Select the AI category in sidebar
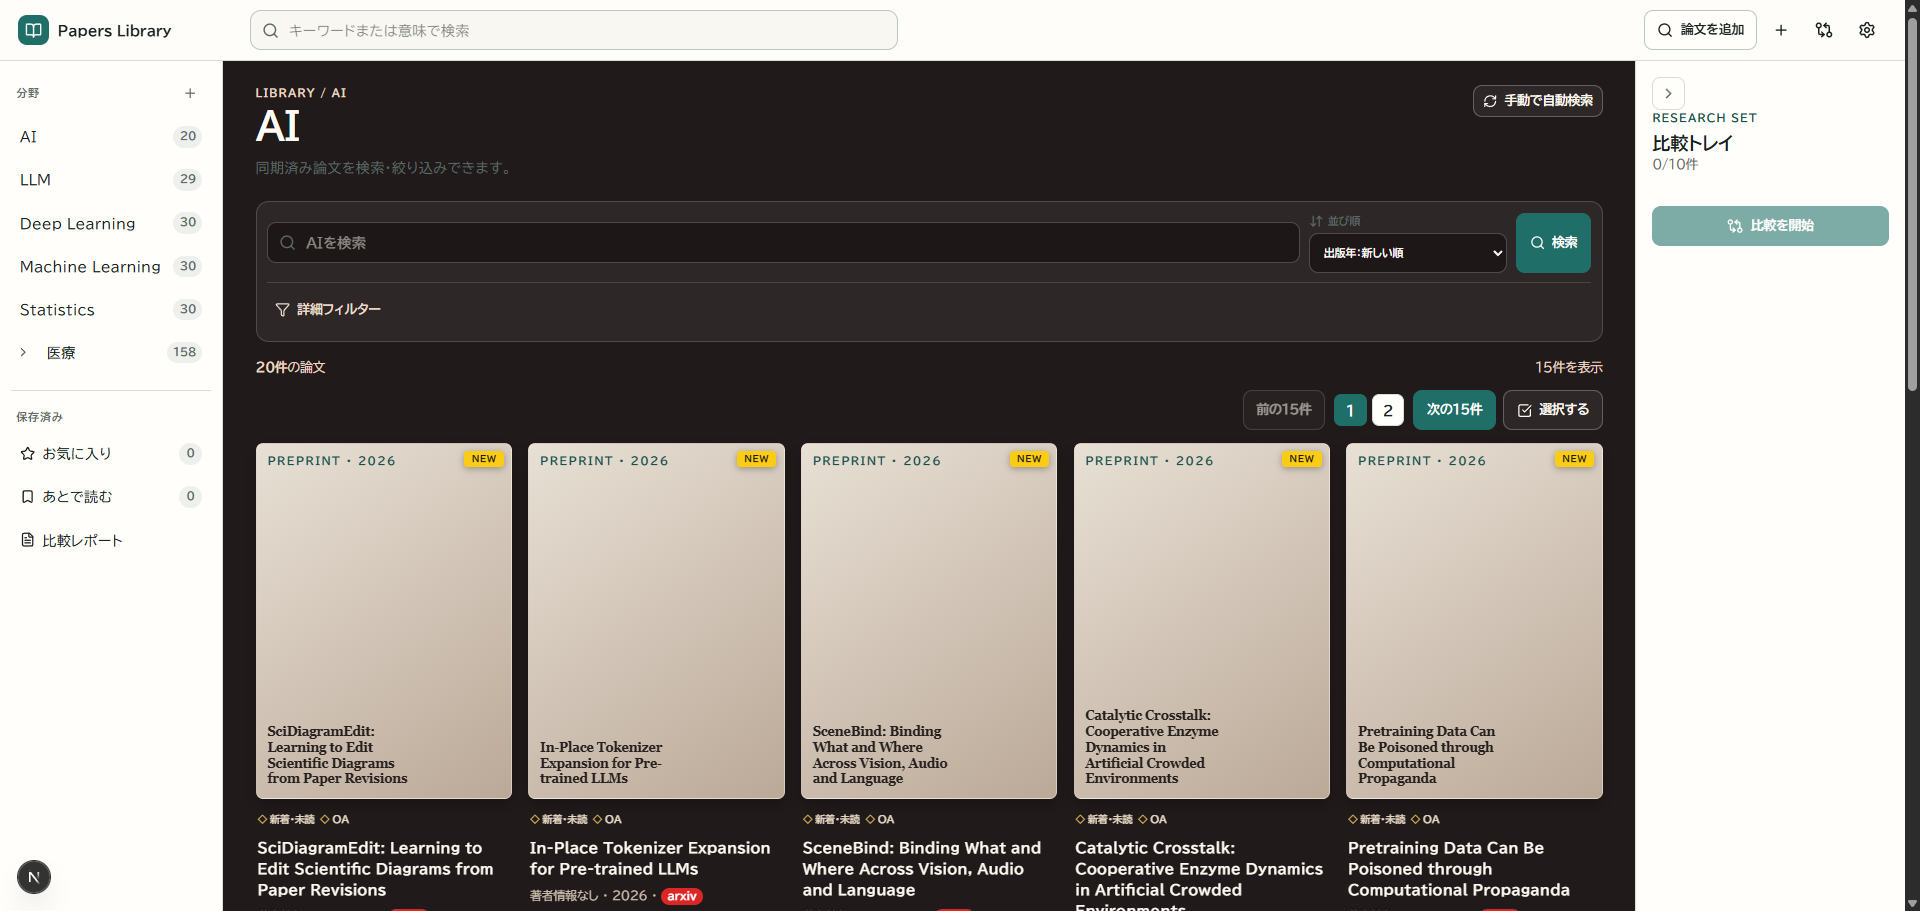The height and width of the screenshot is (911, 1920). pos(111,136)
